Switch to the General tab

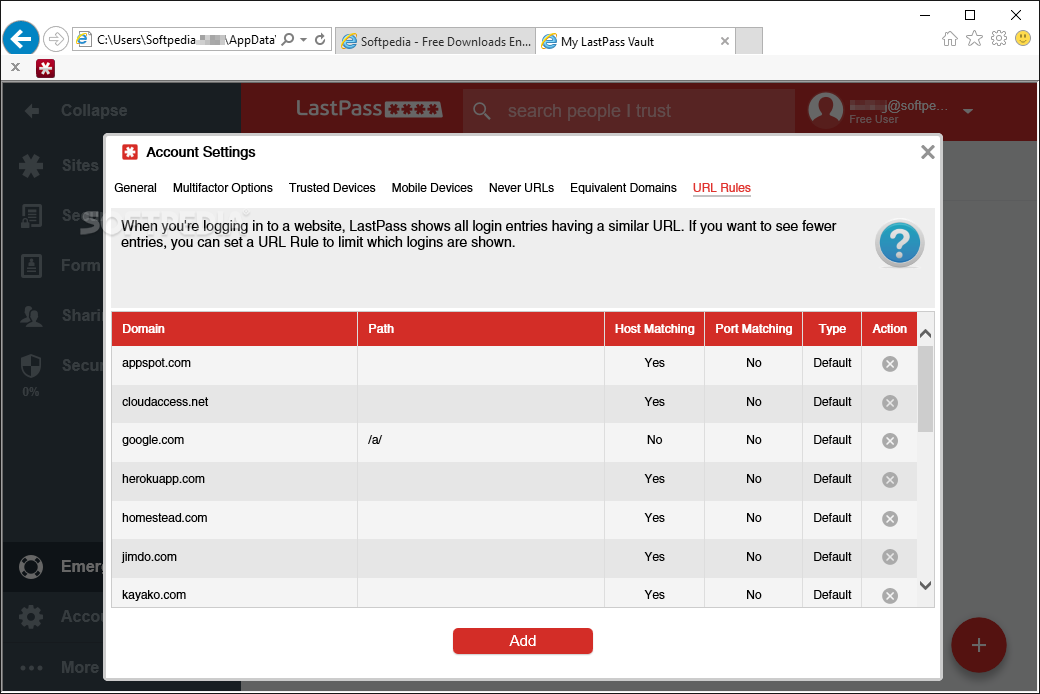pyautogui.click(x=135, y=188)
